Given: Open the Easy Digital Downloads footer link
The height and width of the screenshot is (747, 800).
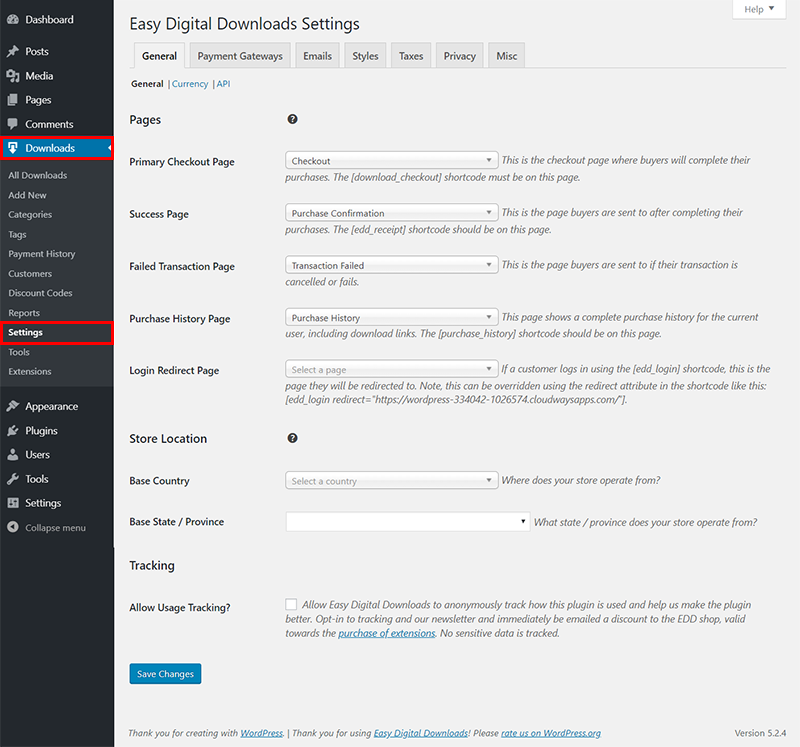Looking at the screenshot, I should (x=421, y=733).
